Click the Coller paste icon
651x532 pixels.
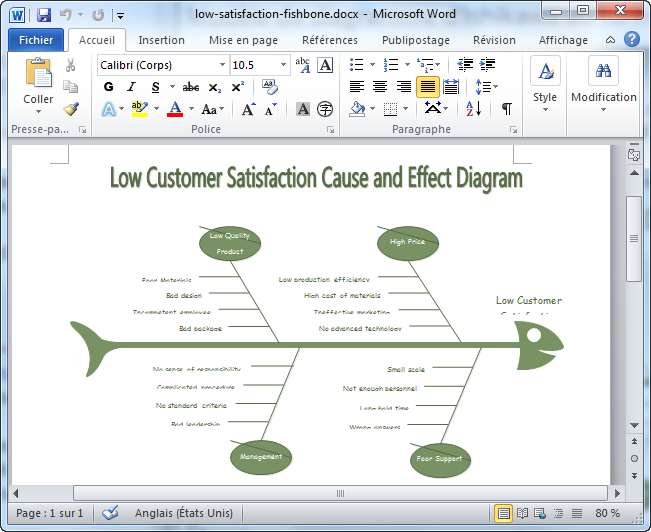(x=38, y=75)
